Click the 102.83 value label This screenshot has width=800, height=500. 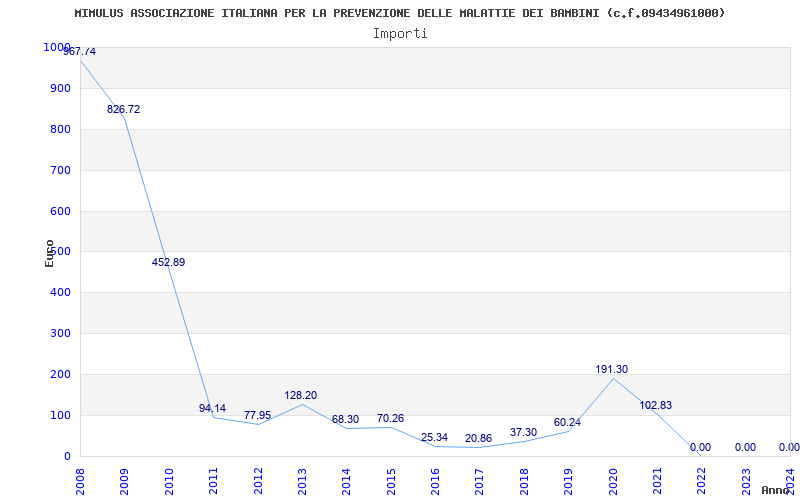pyautogui.click(x=656, y=405)
